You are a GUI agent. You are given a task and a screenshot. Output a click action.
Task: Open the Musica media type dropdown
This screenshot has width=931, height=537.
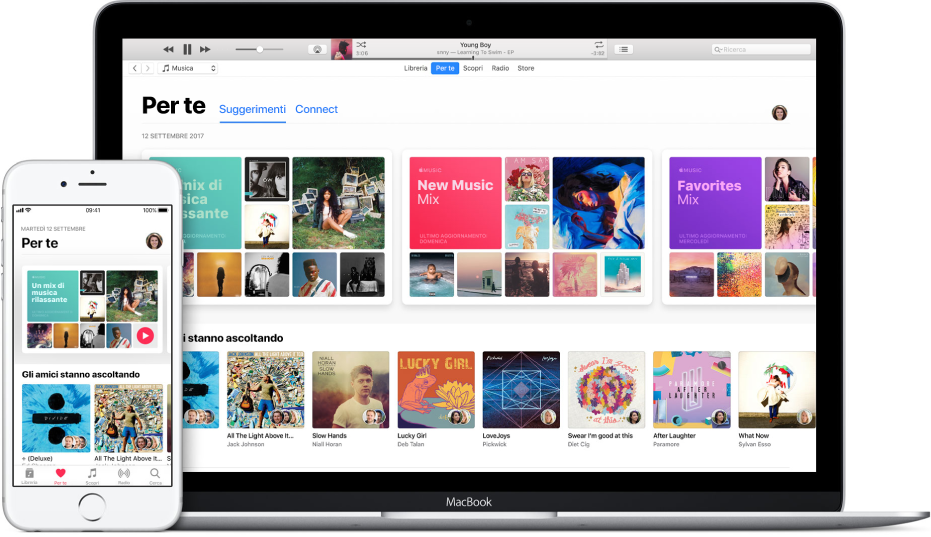click(x=189, y=68)
